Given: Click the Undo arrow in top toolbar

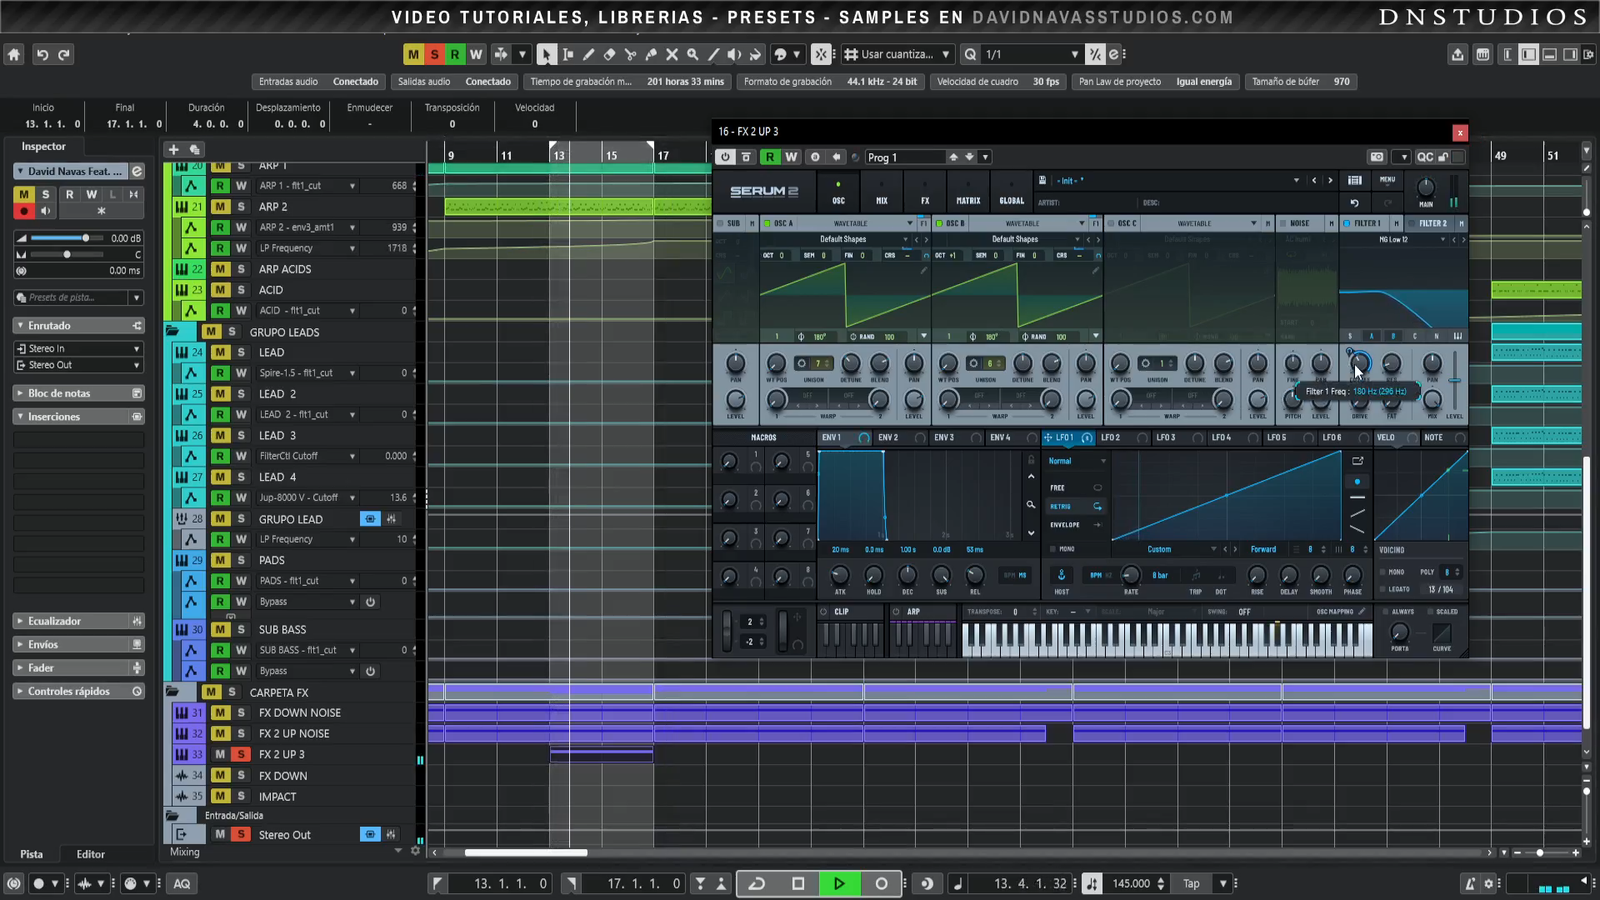Looking at the screenshot, I should pyautogui.click(x=42, y=55).
